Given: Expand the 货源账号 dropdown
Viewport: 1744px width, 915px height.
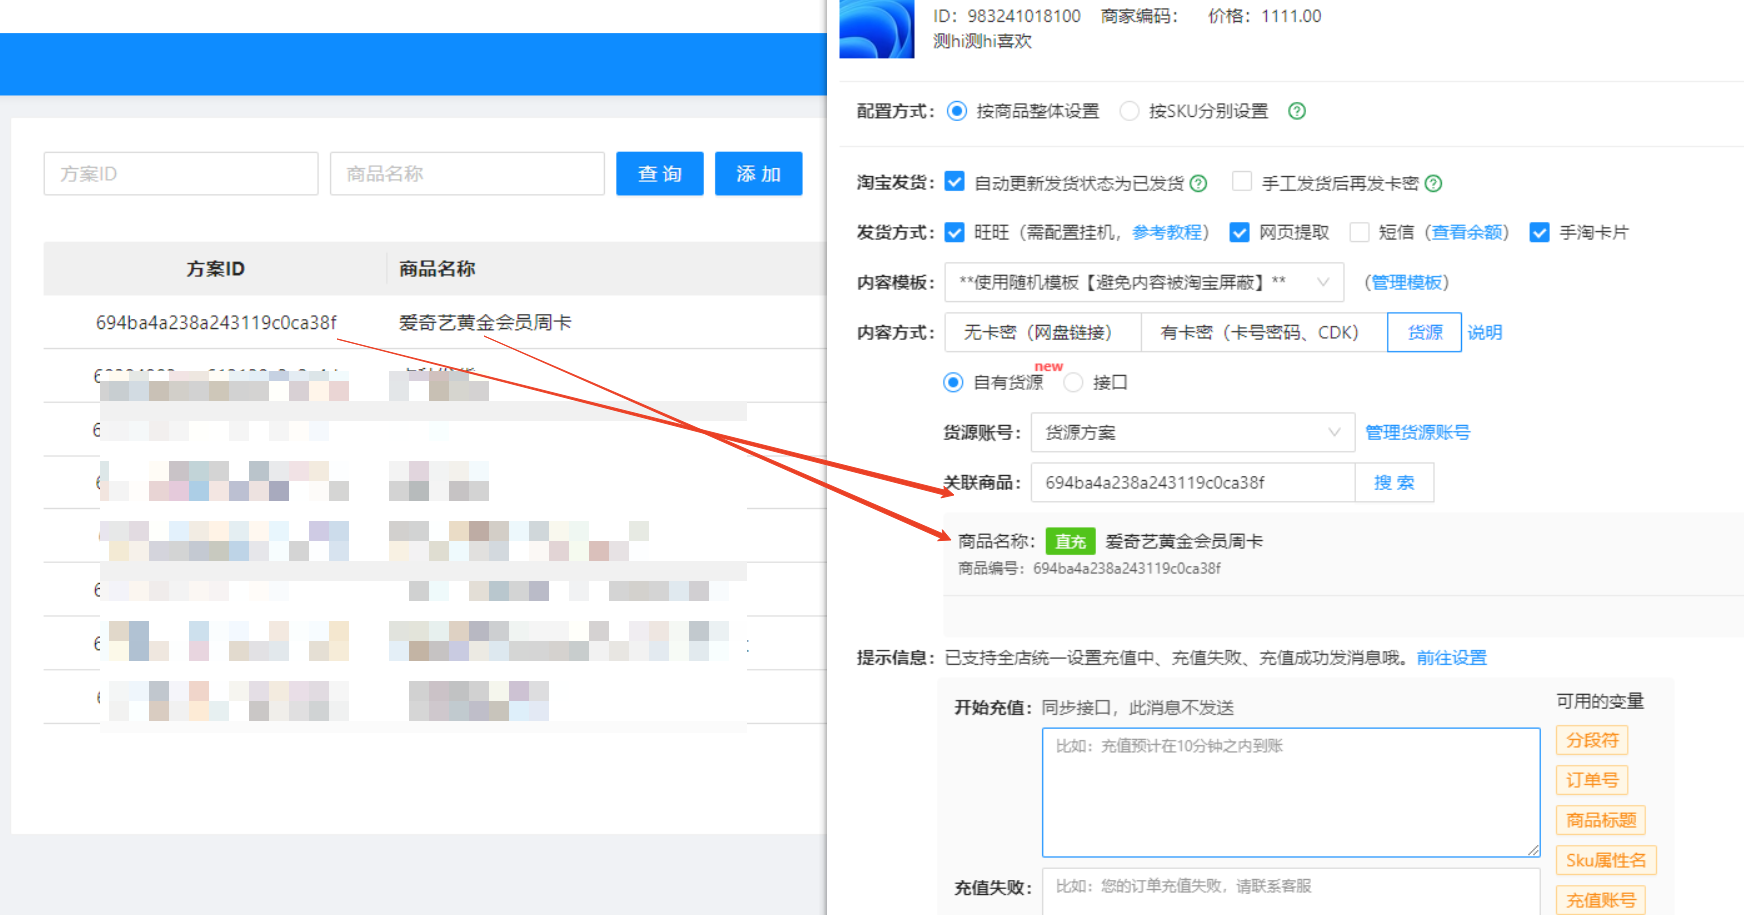Looking at the screenshot, I should pos(1193,432).
